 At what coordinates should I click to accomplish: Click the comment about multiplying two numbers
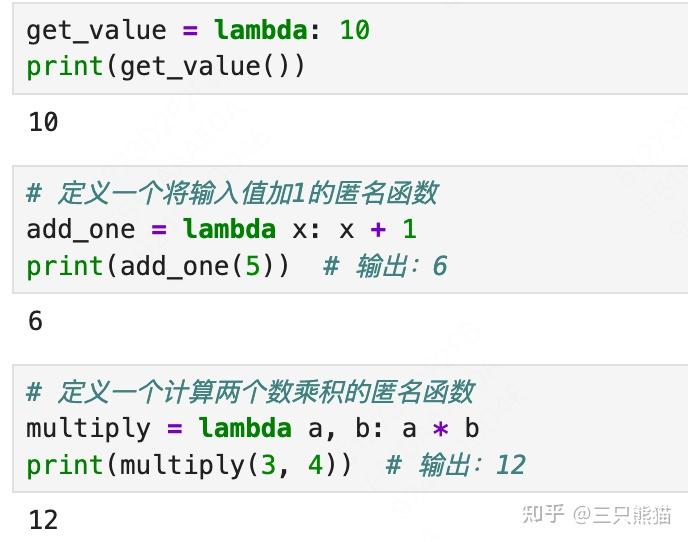pyautogui.click(x=250, y=391)
